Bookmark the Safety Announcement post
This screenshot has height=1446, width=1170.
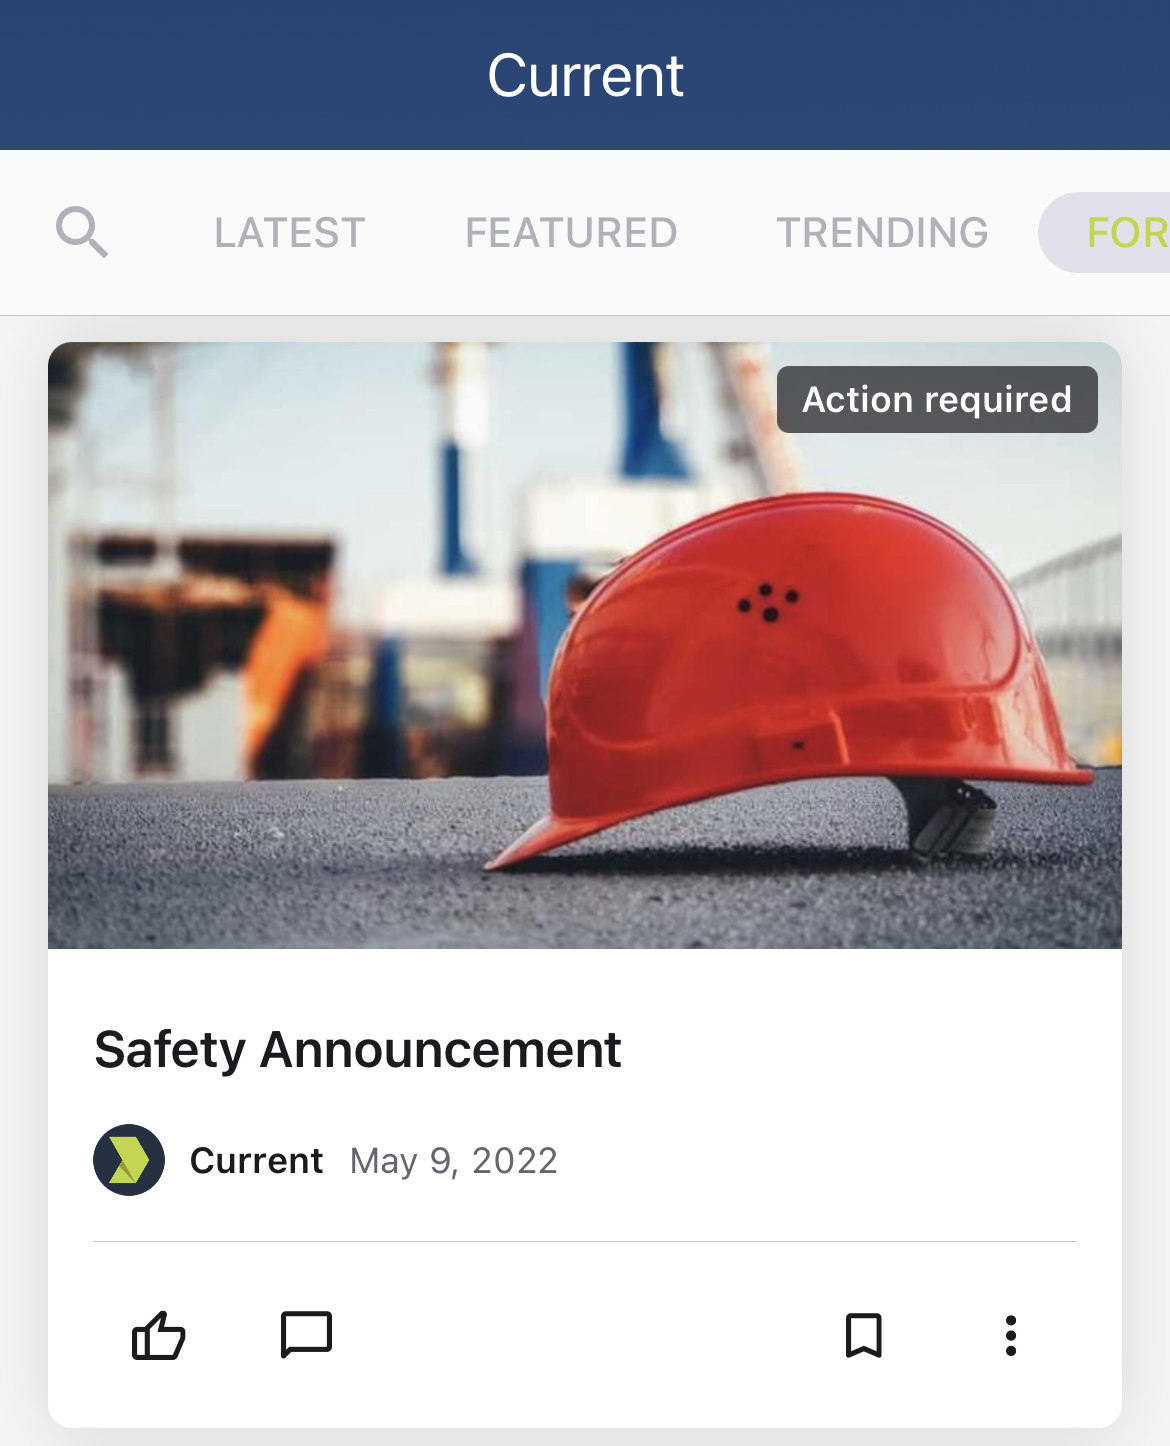(x=863, y=1335)
